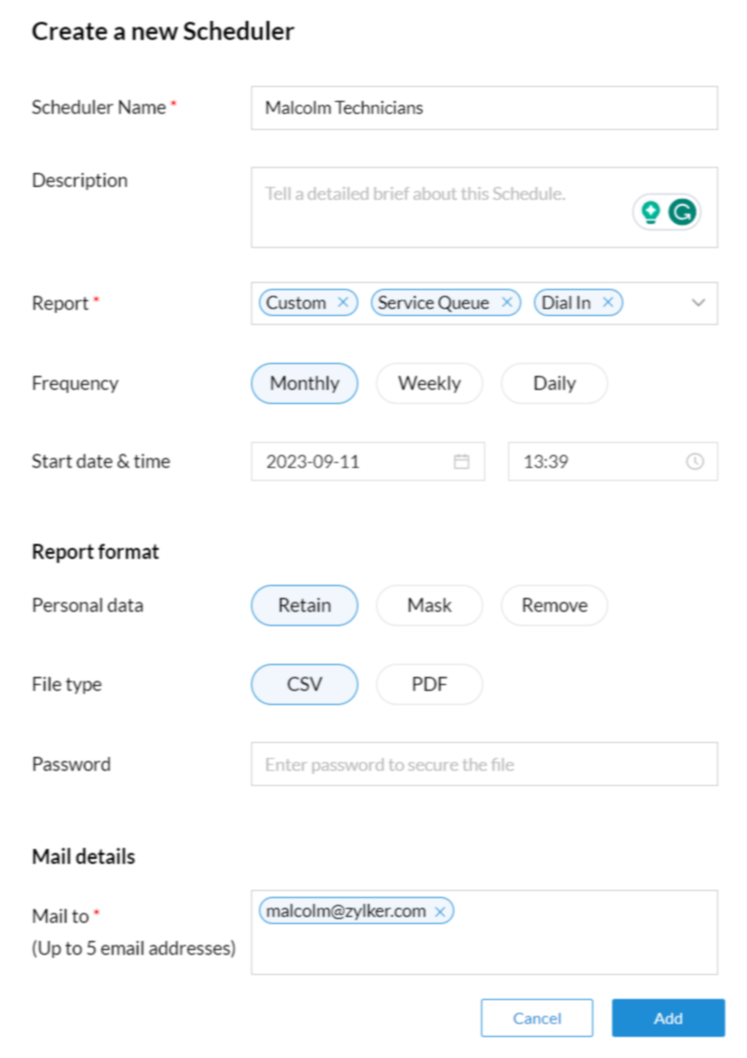
Task: Select PDF file type
Action: tap(429, 685)
